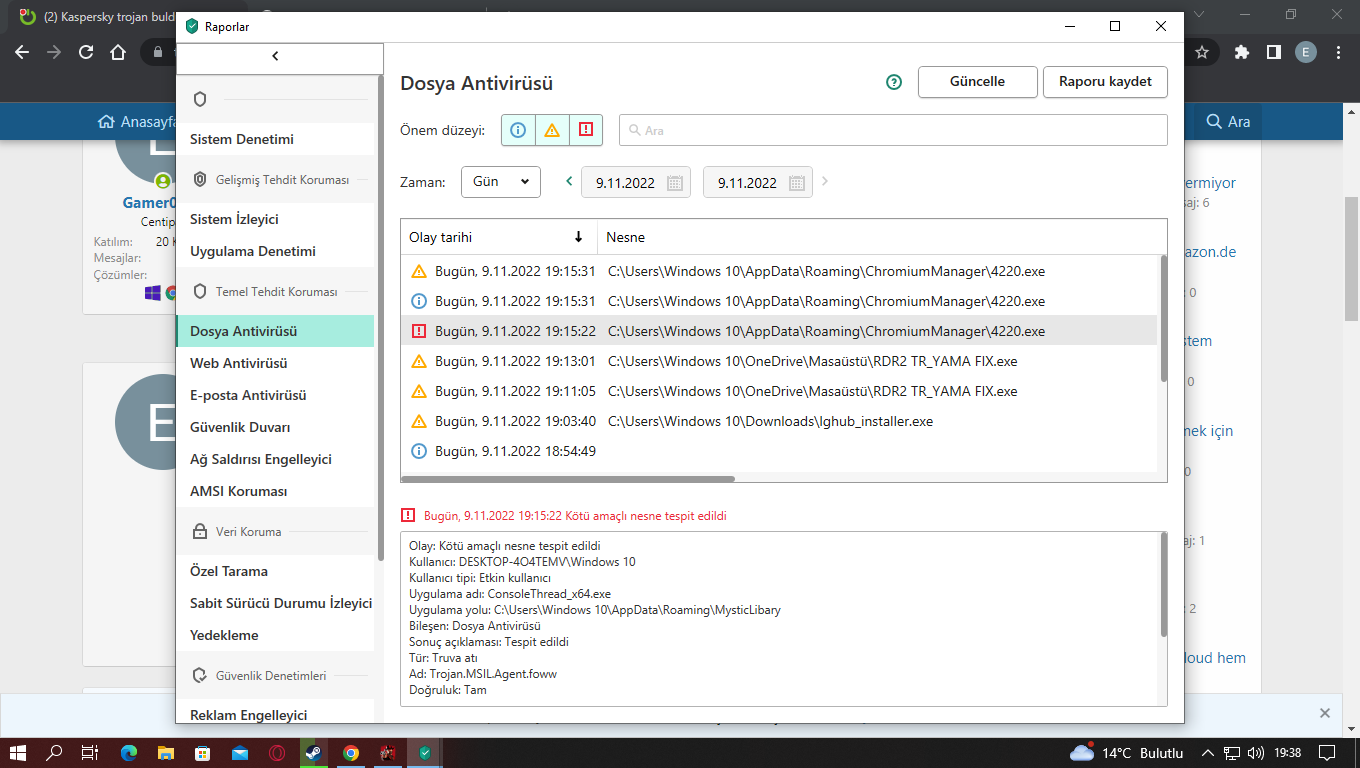Click the event details pane scrollbar

tap(1163, 585)
